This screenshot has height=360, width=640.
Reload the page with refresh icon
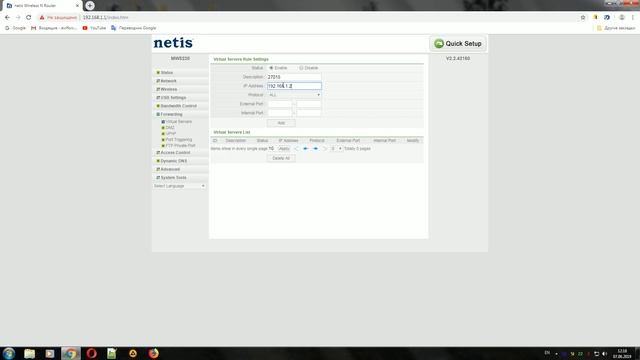(29, 18)
